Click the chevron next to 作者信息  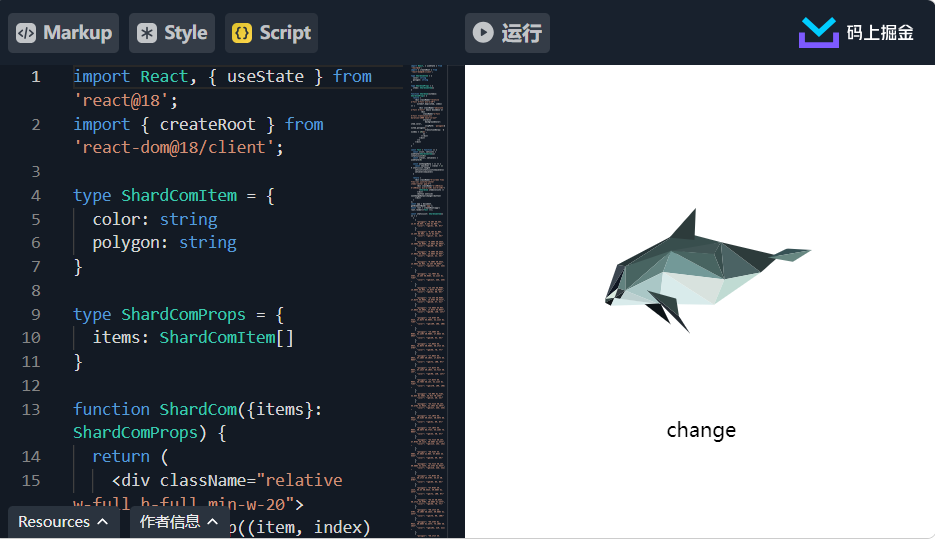tap(212, 522)
